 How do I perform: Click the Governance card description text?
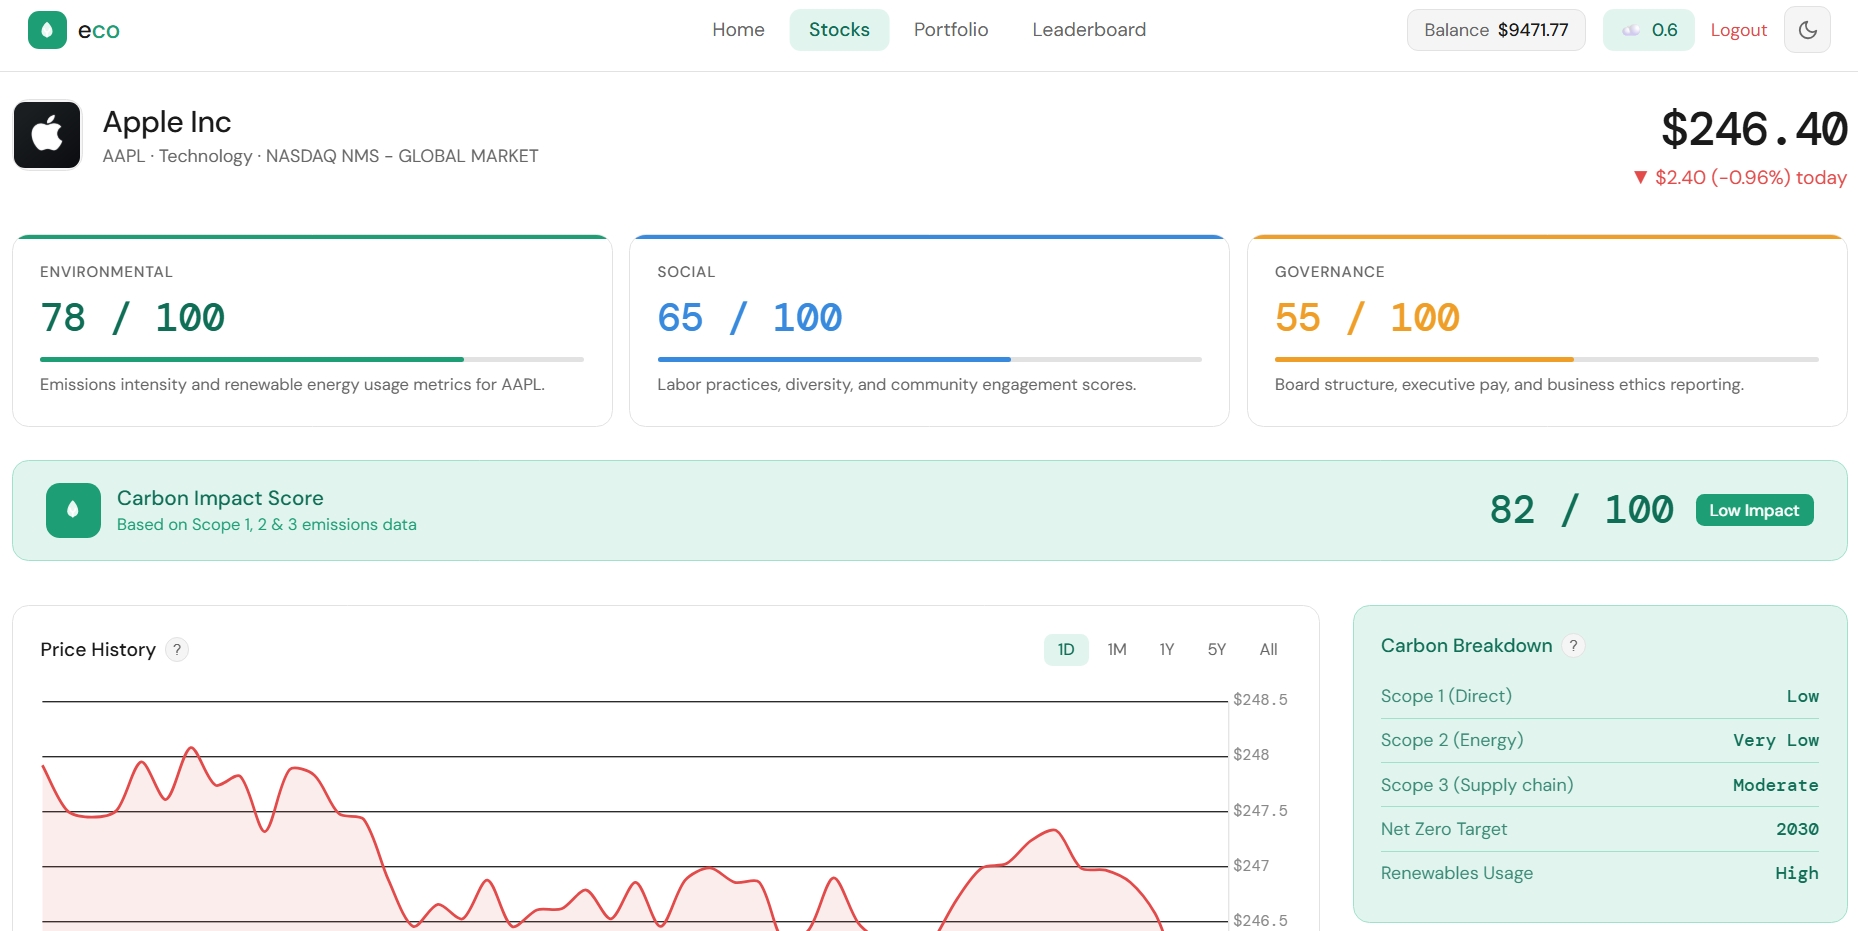[x=1509, y=385]
